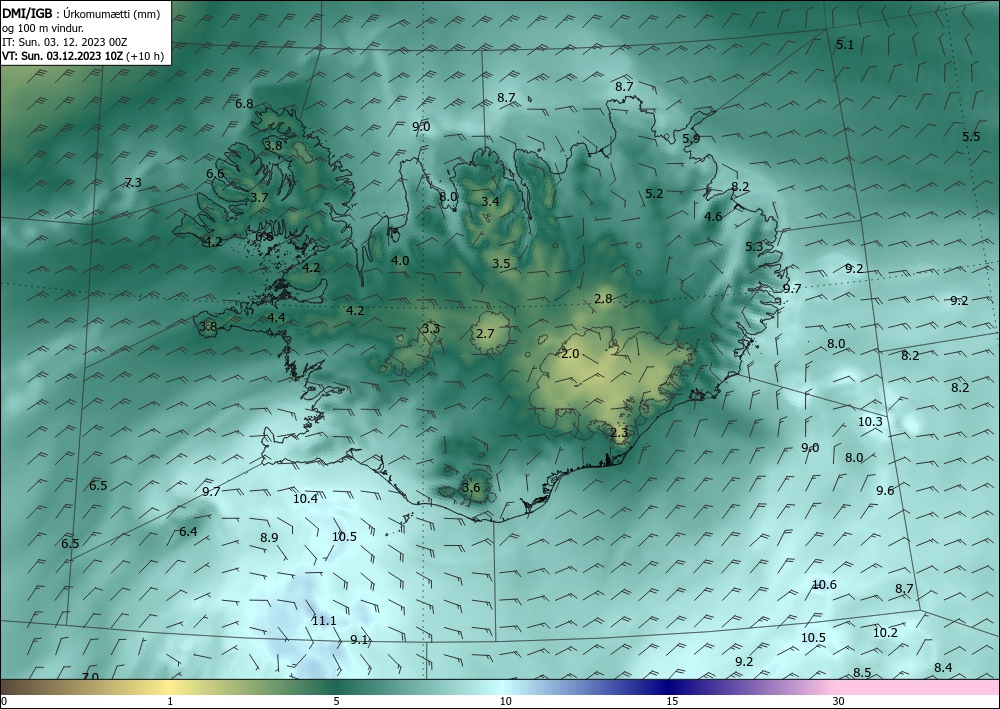
Task: Click the 2.7 value on the glacier
Action: pyautogui.click(x=485, y=333)
